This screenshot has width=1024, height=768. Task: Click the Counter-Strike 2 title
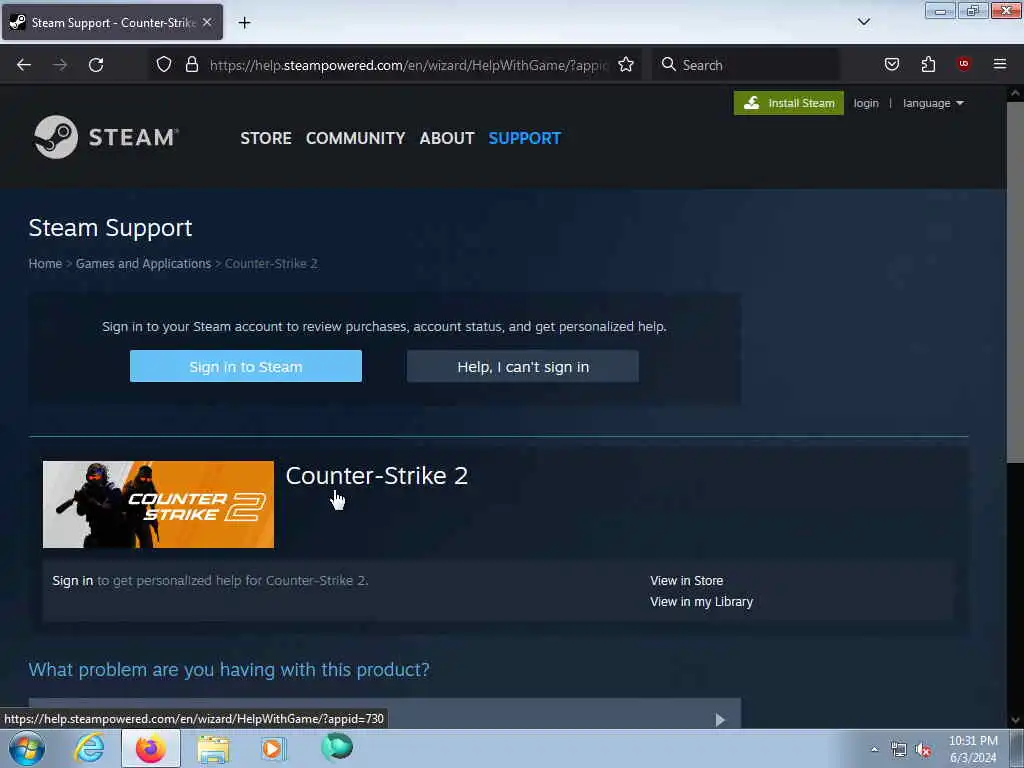pos(376,475)
